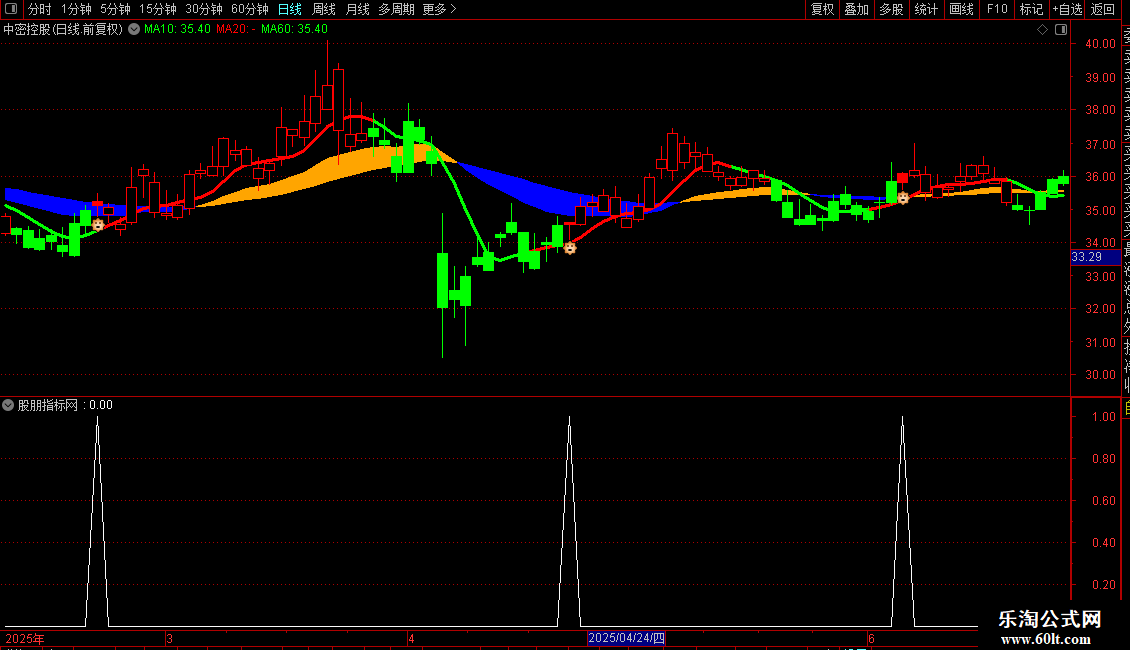The width and height of the screenshot is (1130, 650).
Task: Switch to 分时 intraday view
Action: pos(40,9)
